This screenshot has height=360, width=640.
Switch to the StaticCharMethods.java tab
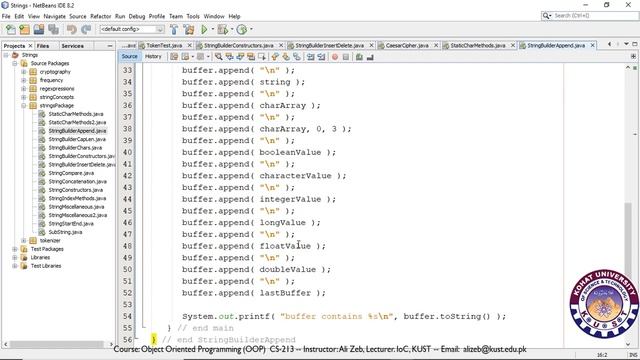478,45
